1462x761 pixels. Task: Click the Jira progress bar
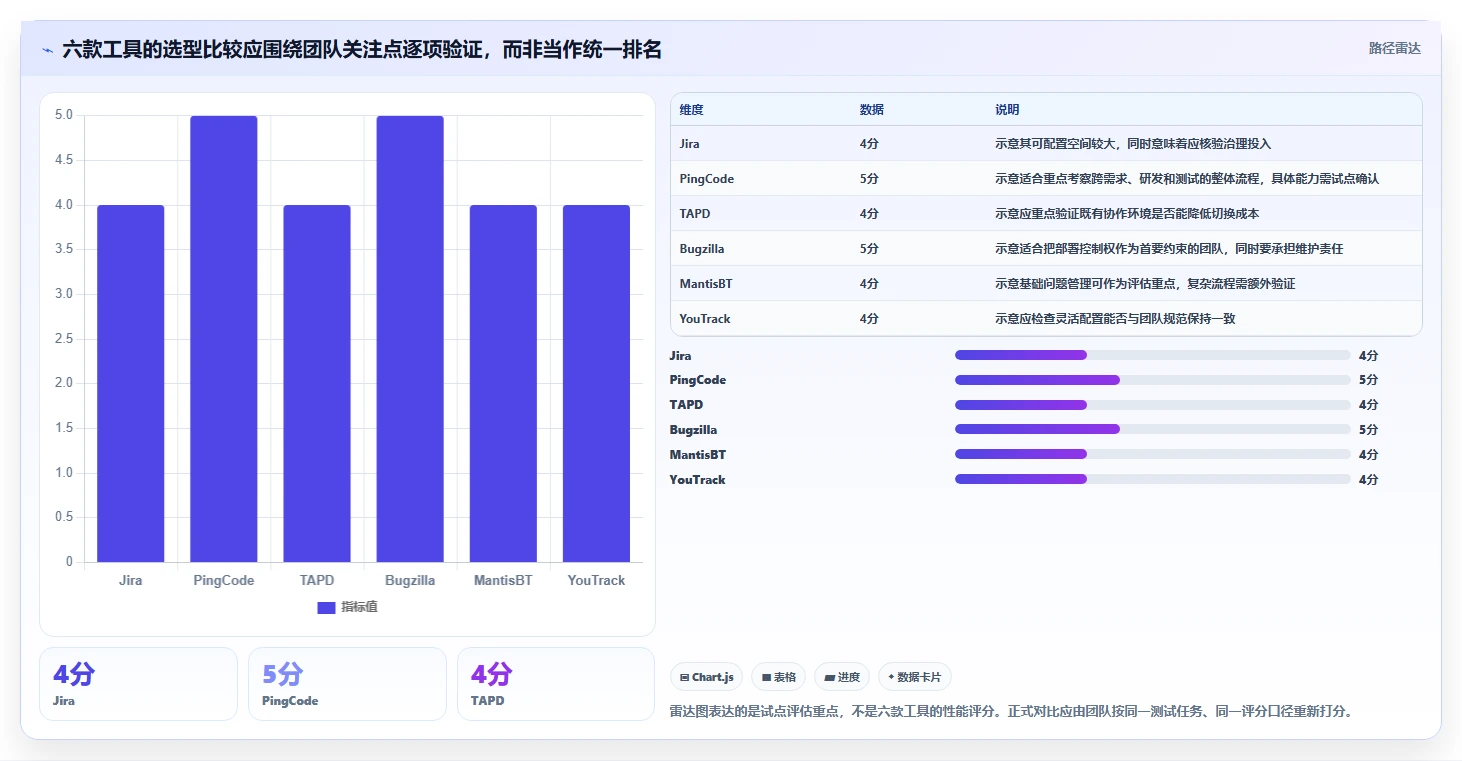coord(1153,355)
